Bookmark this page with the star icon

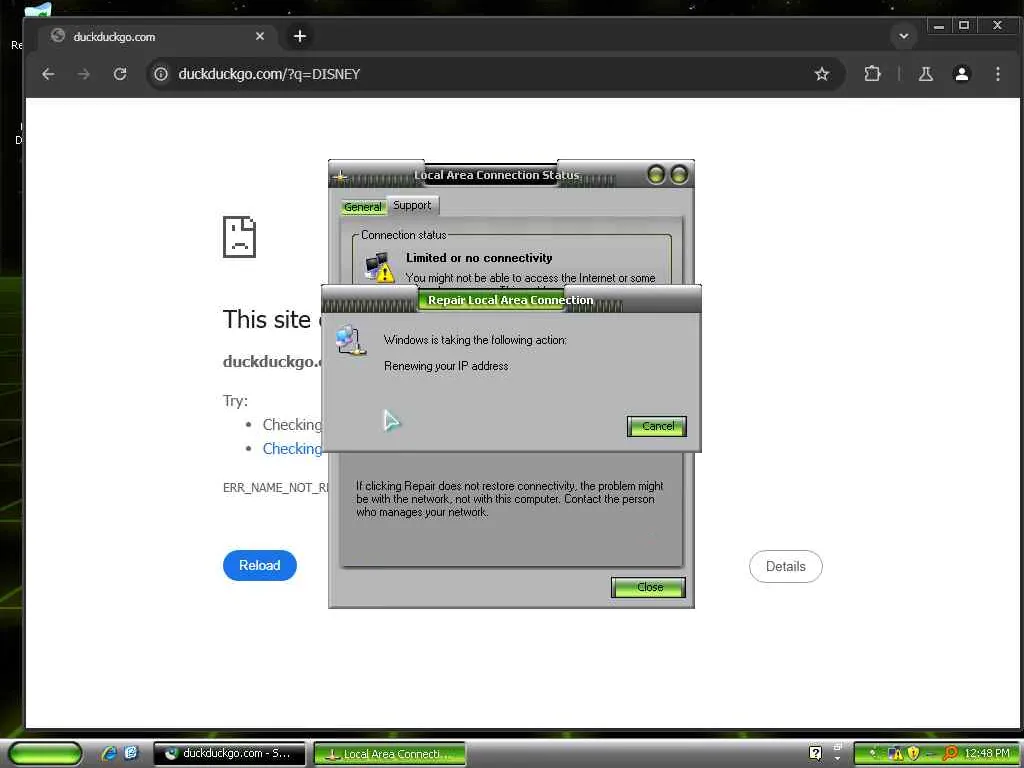click(822, 74)
